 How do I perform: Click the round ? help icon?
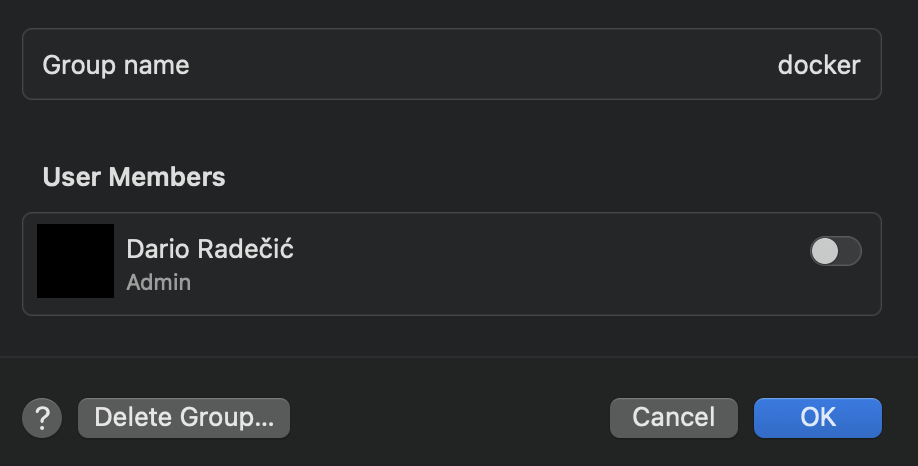(x=42, y=418)
